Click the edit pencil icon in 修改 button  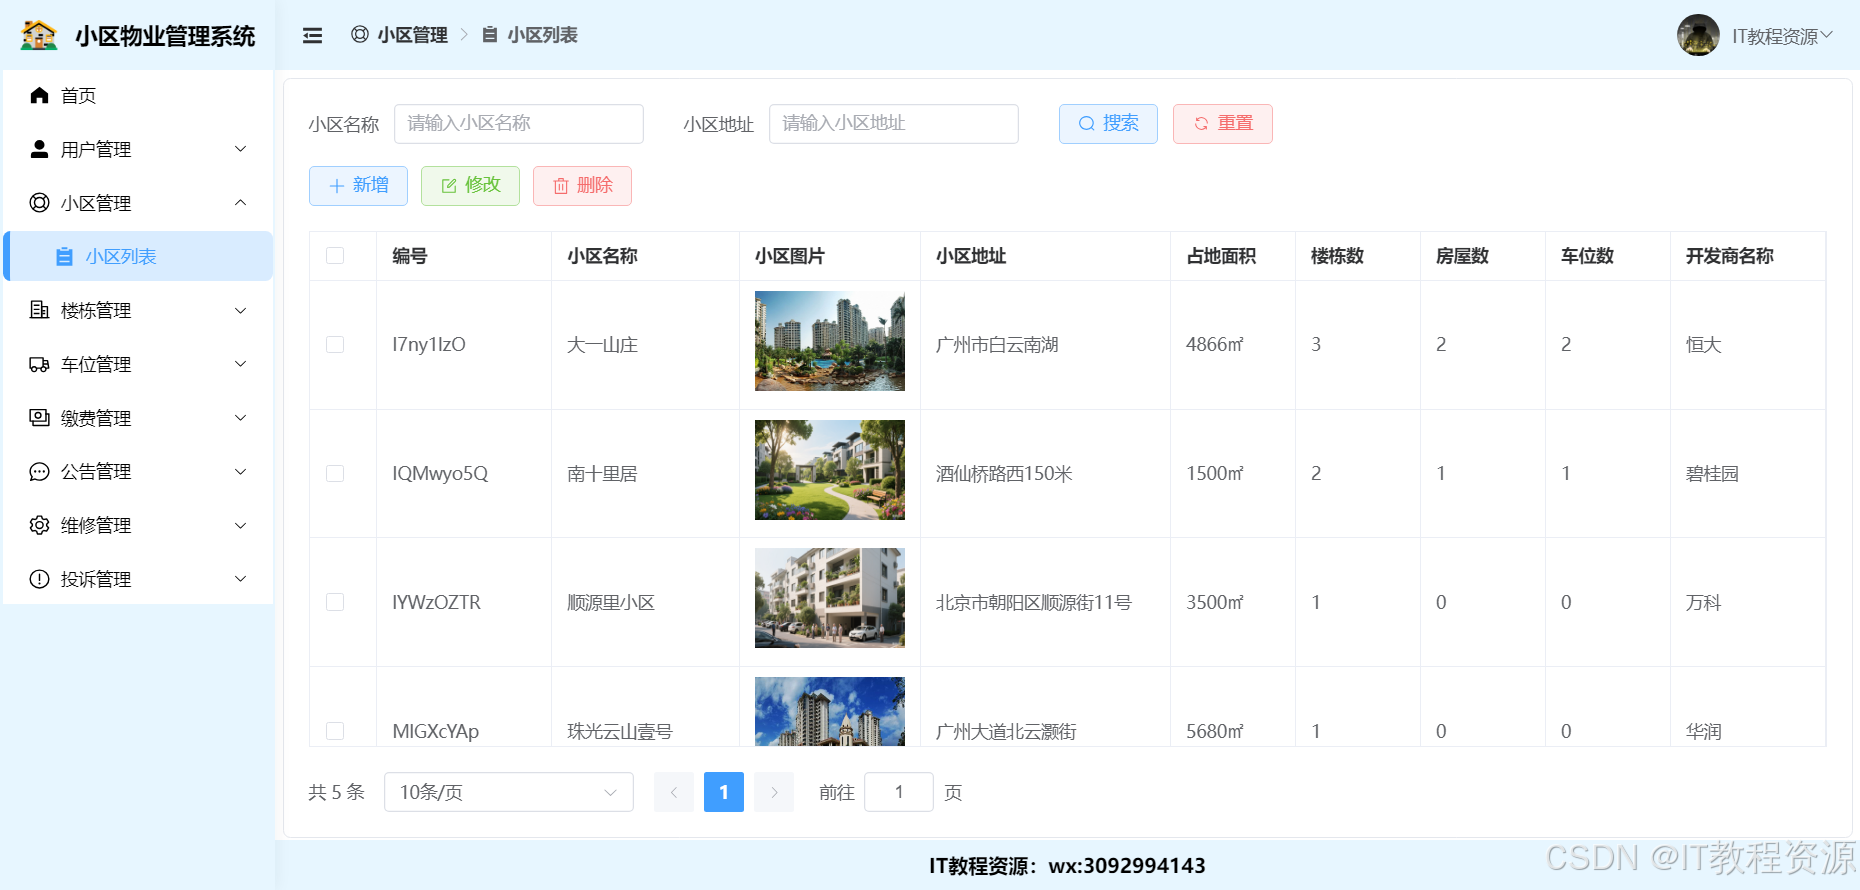pos(449,186)
